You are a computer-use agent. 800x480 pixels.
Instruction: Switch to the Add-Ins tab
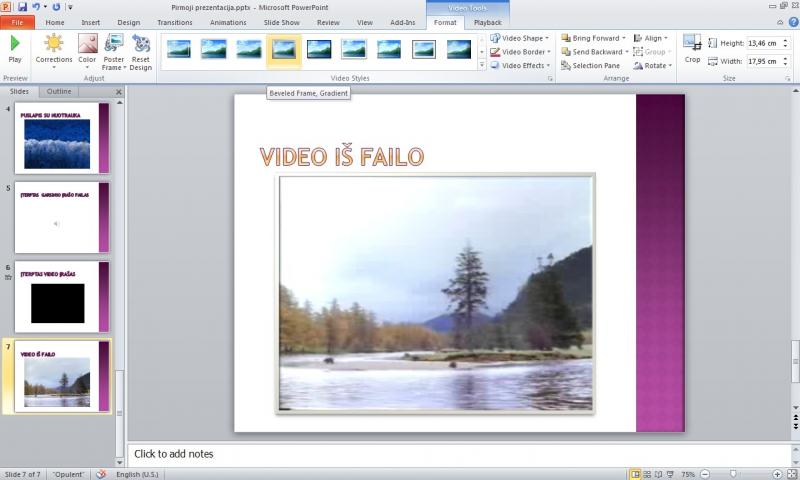[x=403, y=22]
